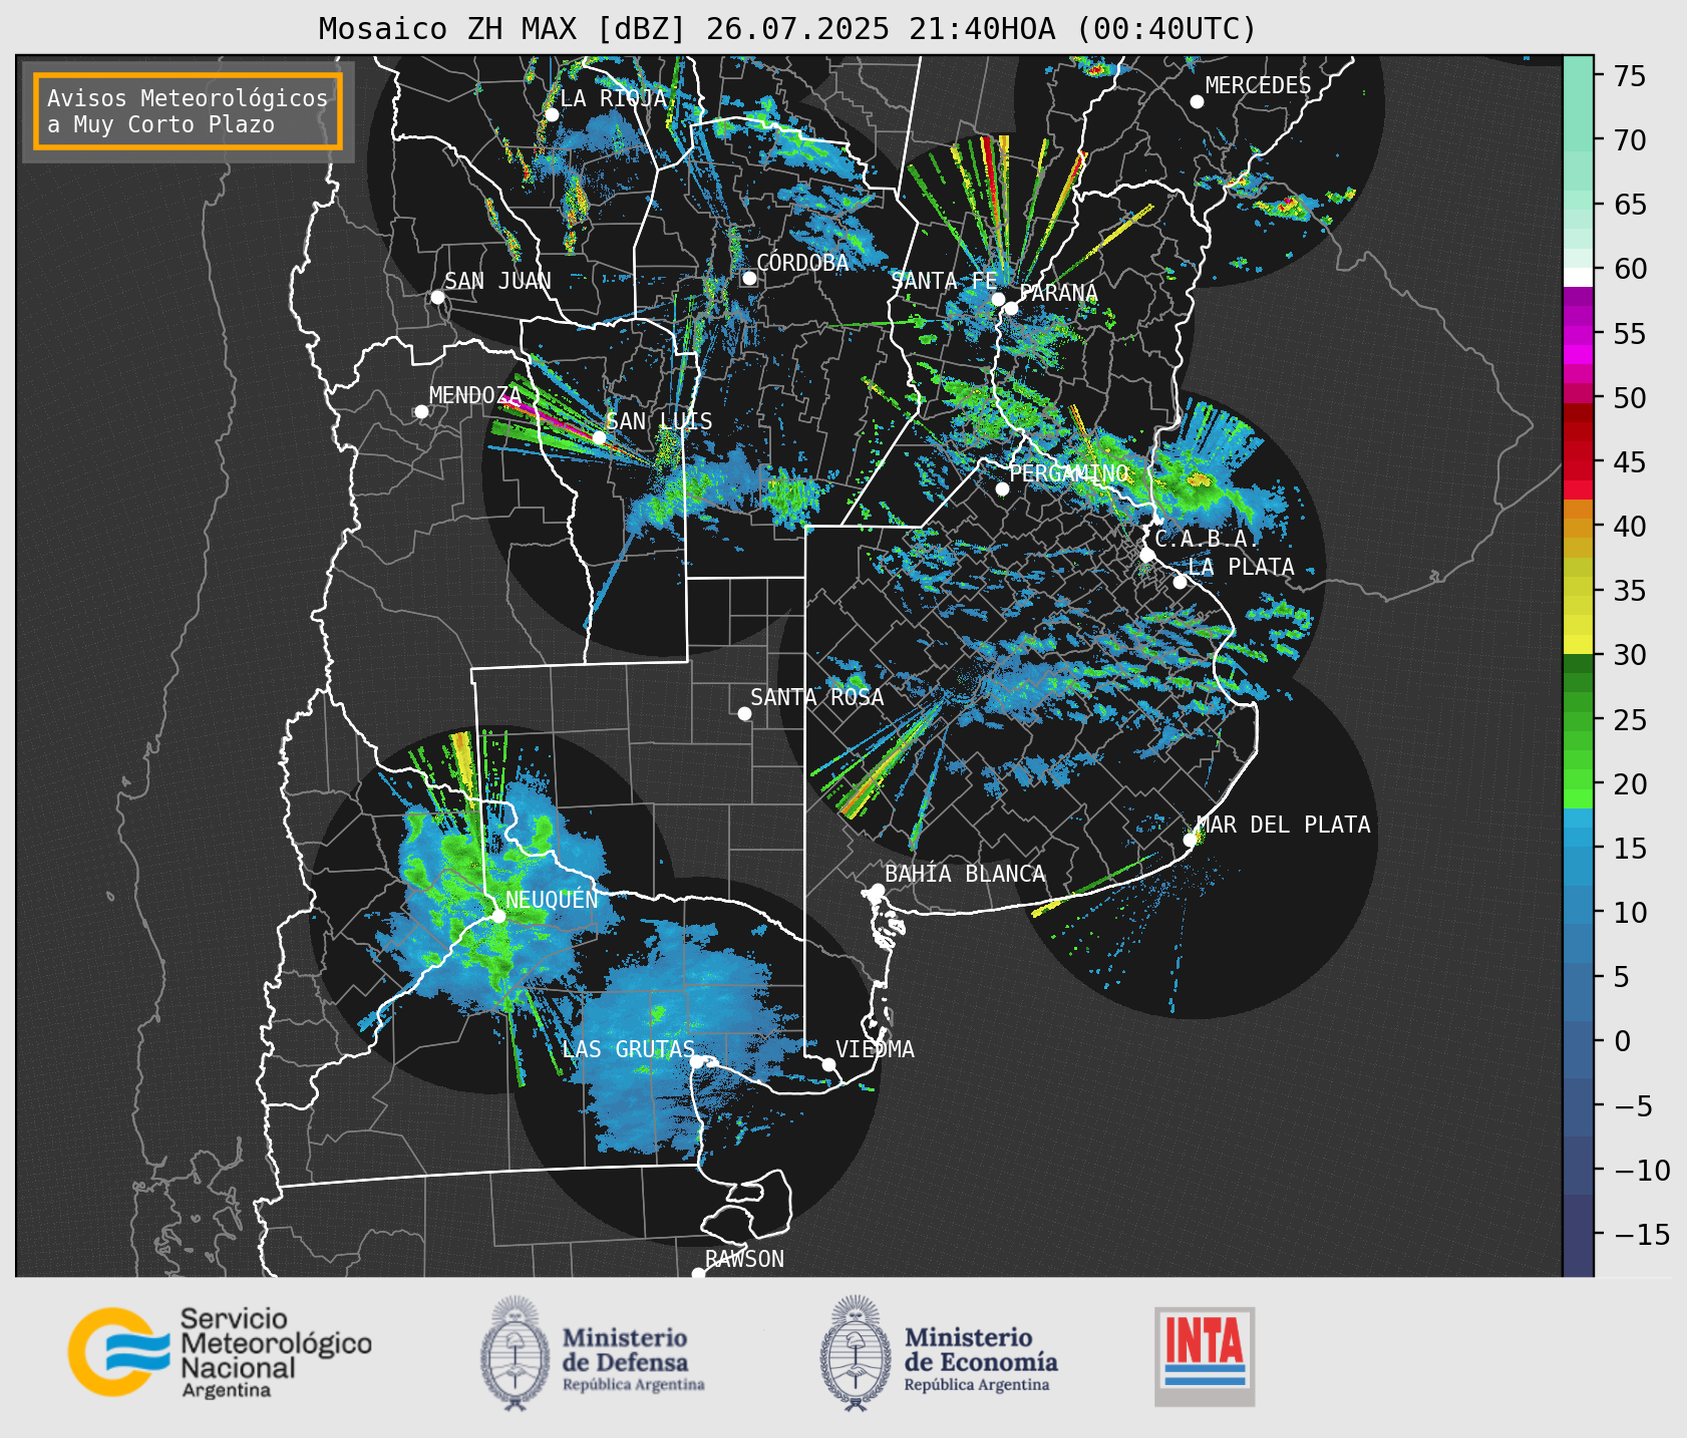Click the Ministerio de Economía emblem
This screenshot has height=1438, width=1687.
pos(855,1353)
